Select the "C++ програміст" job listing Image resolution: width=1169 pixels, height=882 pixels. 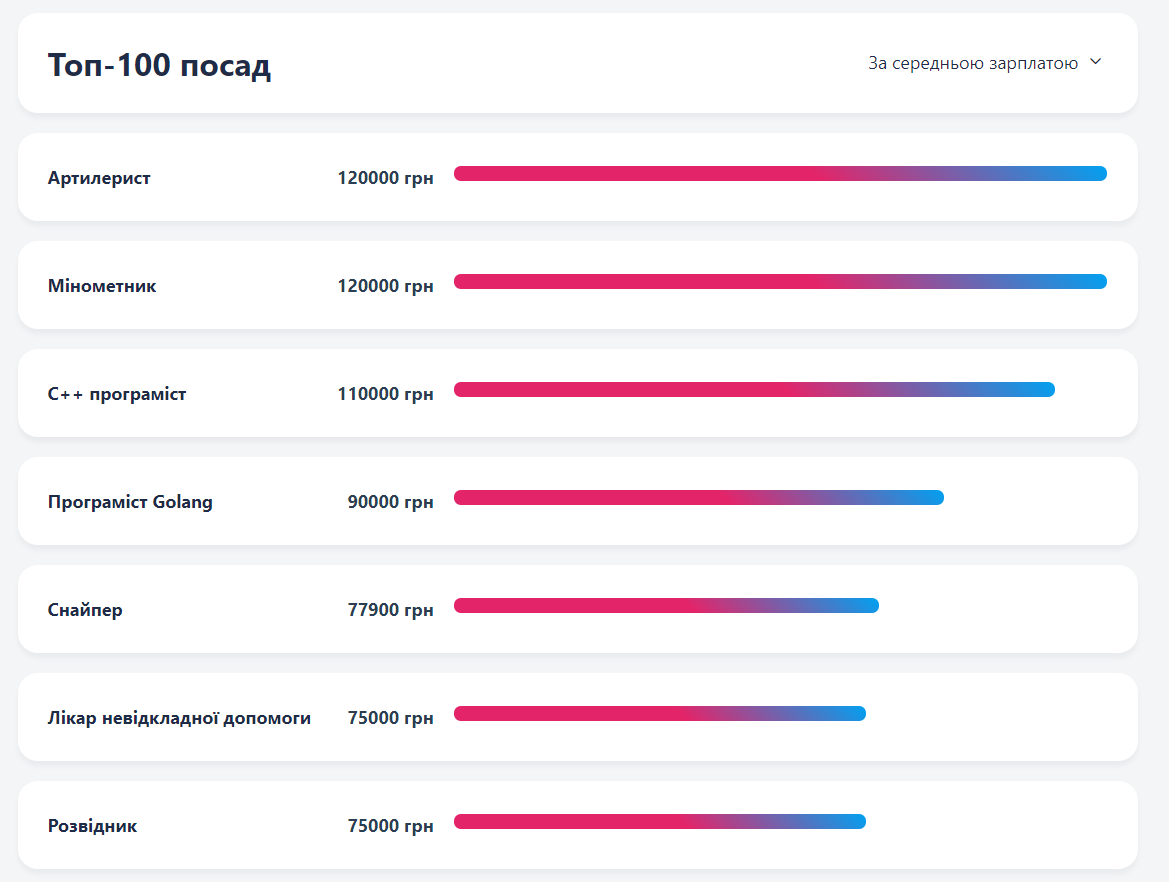click(116, 394)
